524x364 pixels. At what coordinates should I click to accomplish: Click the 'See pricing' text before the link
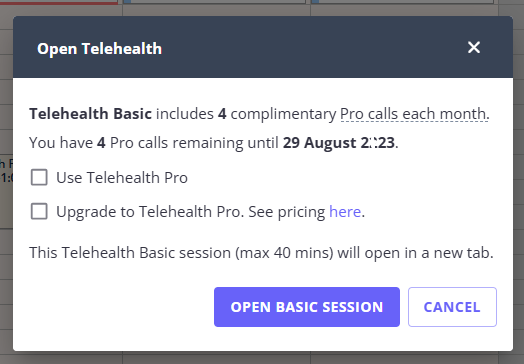(x=287, y=212)
